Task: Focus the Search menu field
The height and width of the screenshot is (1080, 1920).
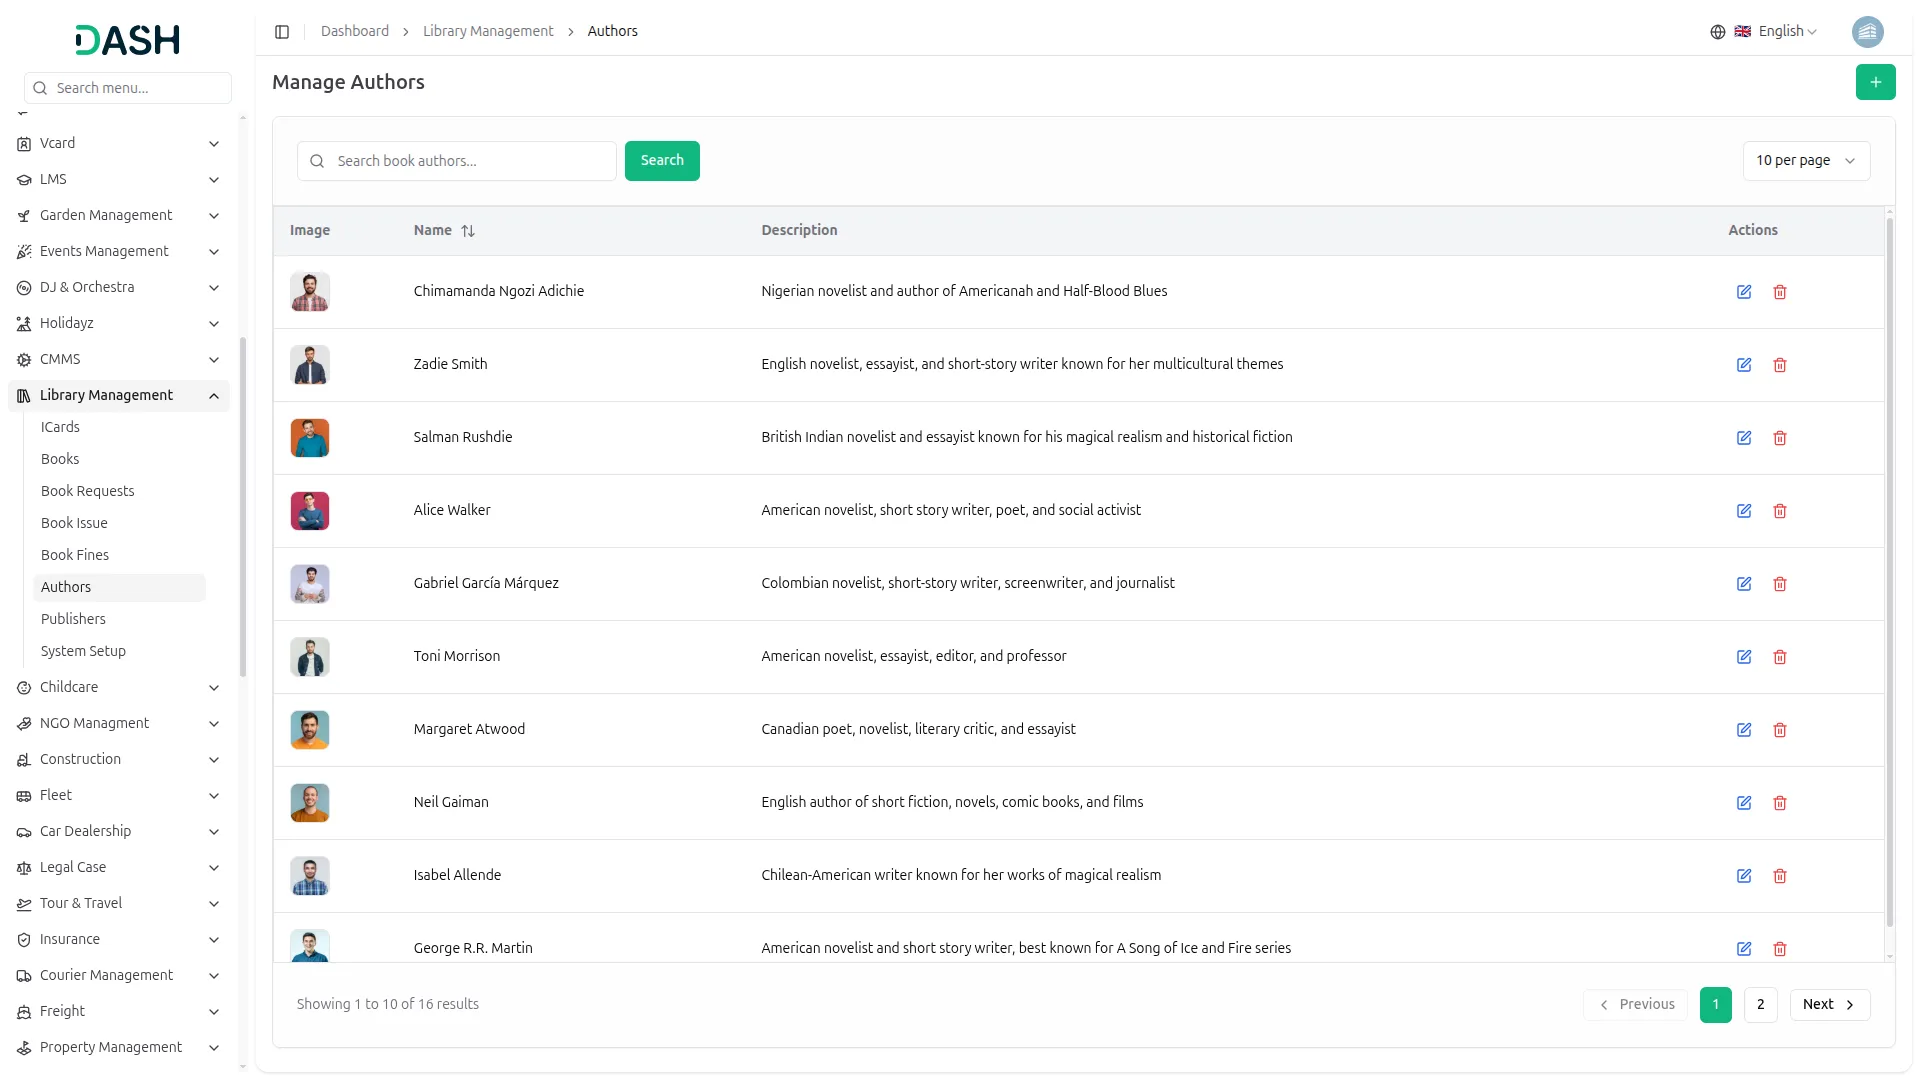Action: (128, 88)
